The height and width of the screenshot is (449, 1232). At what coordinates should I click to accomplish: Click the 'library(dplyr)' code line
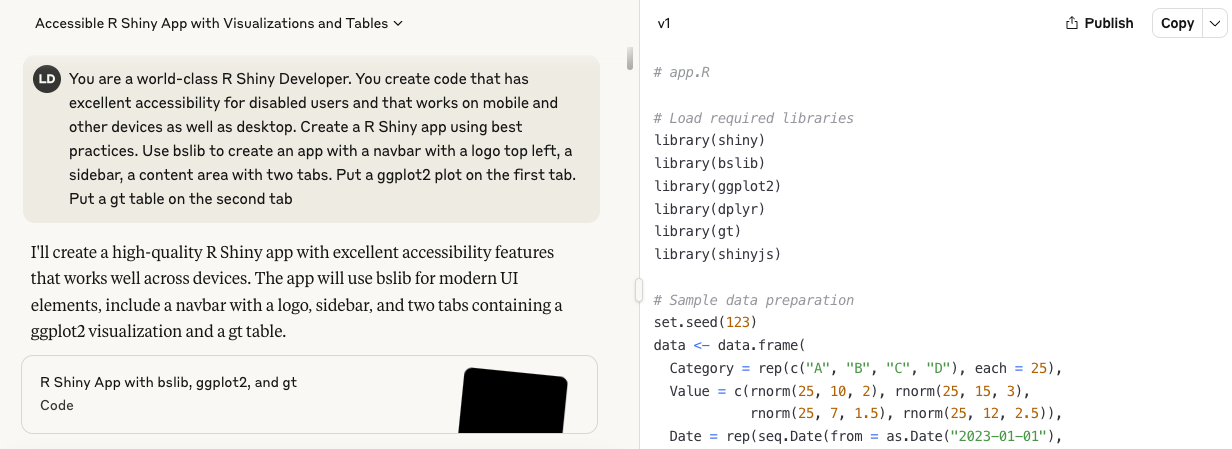(x=709, y=209)
